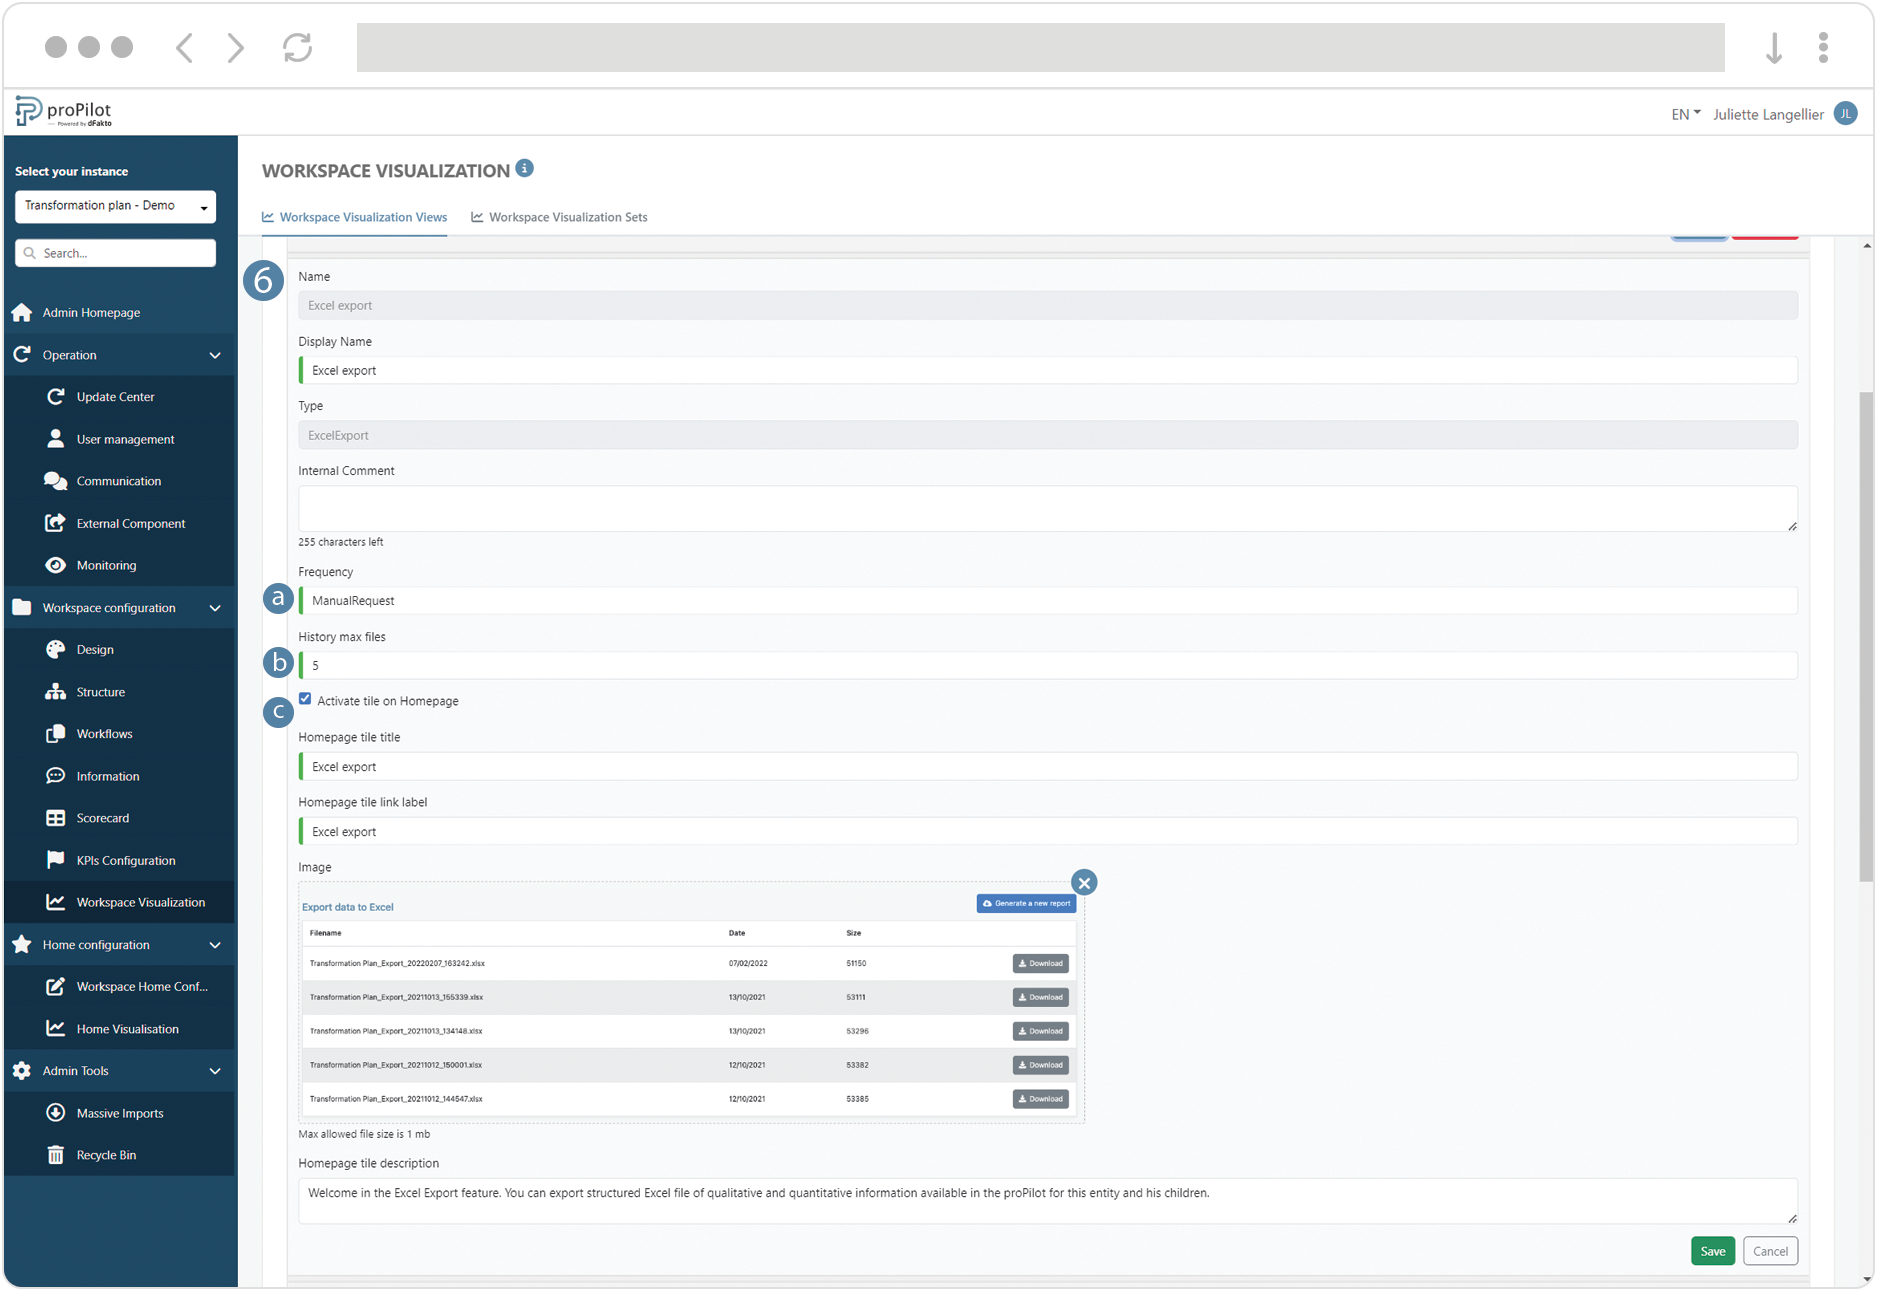Click inside the Internal Comment field
This screenshot has height=1293, width=1879.
click(1046, 508)
